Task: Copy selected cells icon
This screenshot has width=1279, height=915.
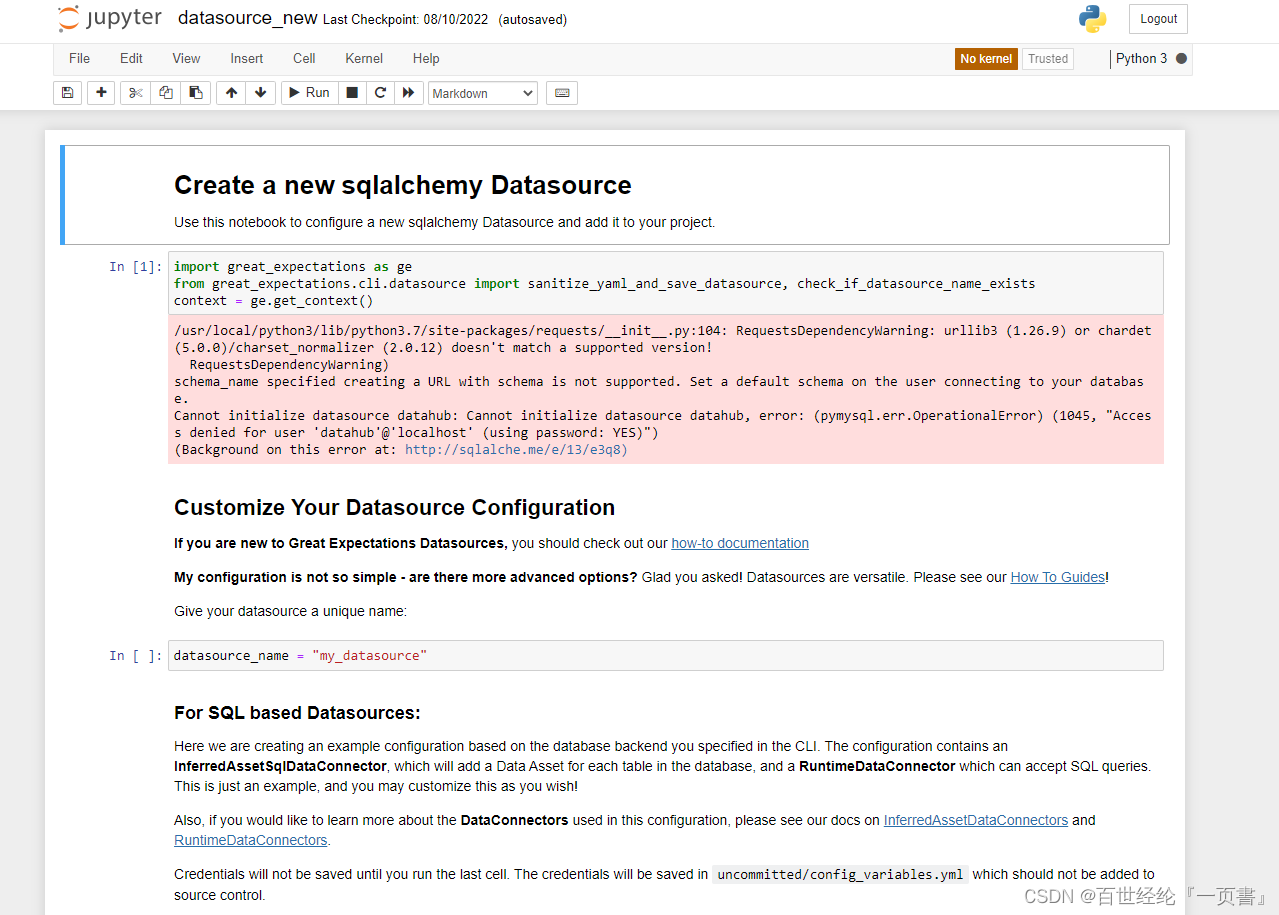Action: pyautogui.click(x=166, y=93)
